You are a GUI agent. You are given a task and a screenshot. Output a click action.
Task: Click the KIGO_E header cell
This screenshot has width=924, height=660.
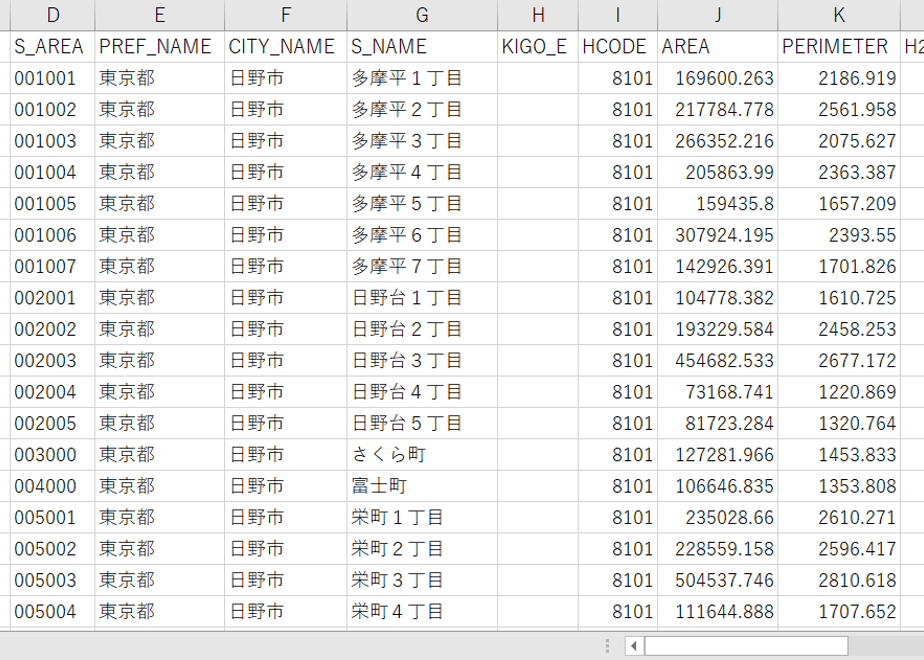click(x=538, y=47)
